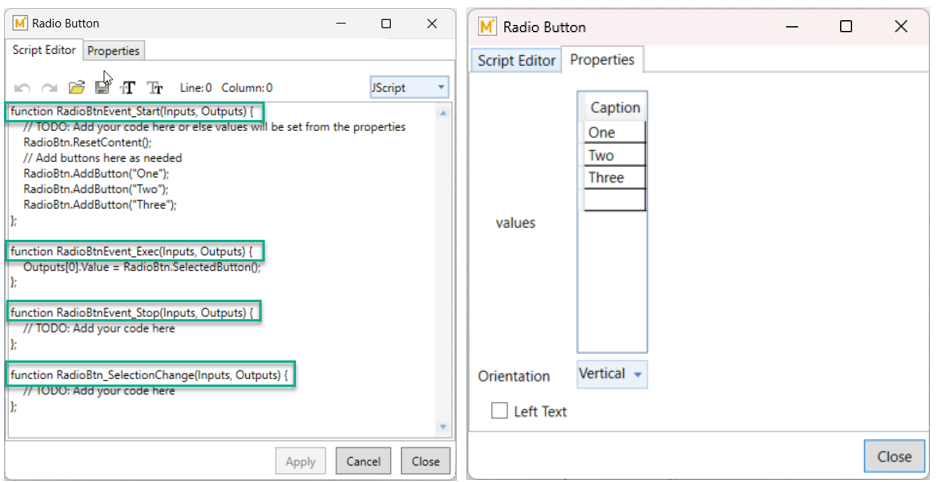Open a script file using folder icon
The height and width of the screenshot is (482, 937).
coord(76,88)
